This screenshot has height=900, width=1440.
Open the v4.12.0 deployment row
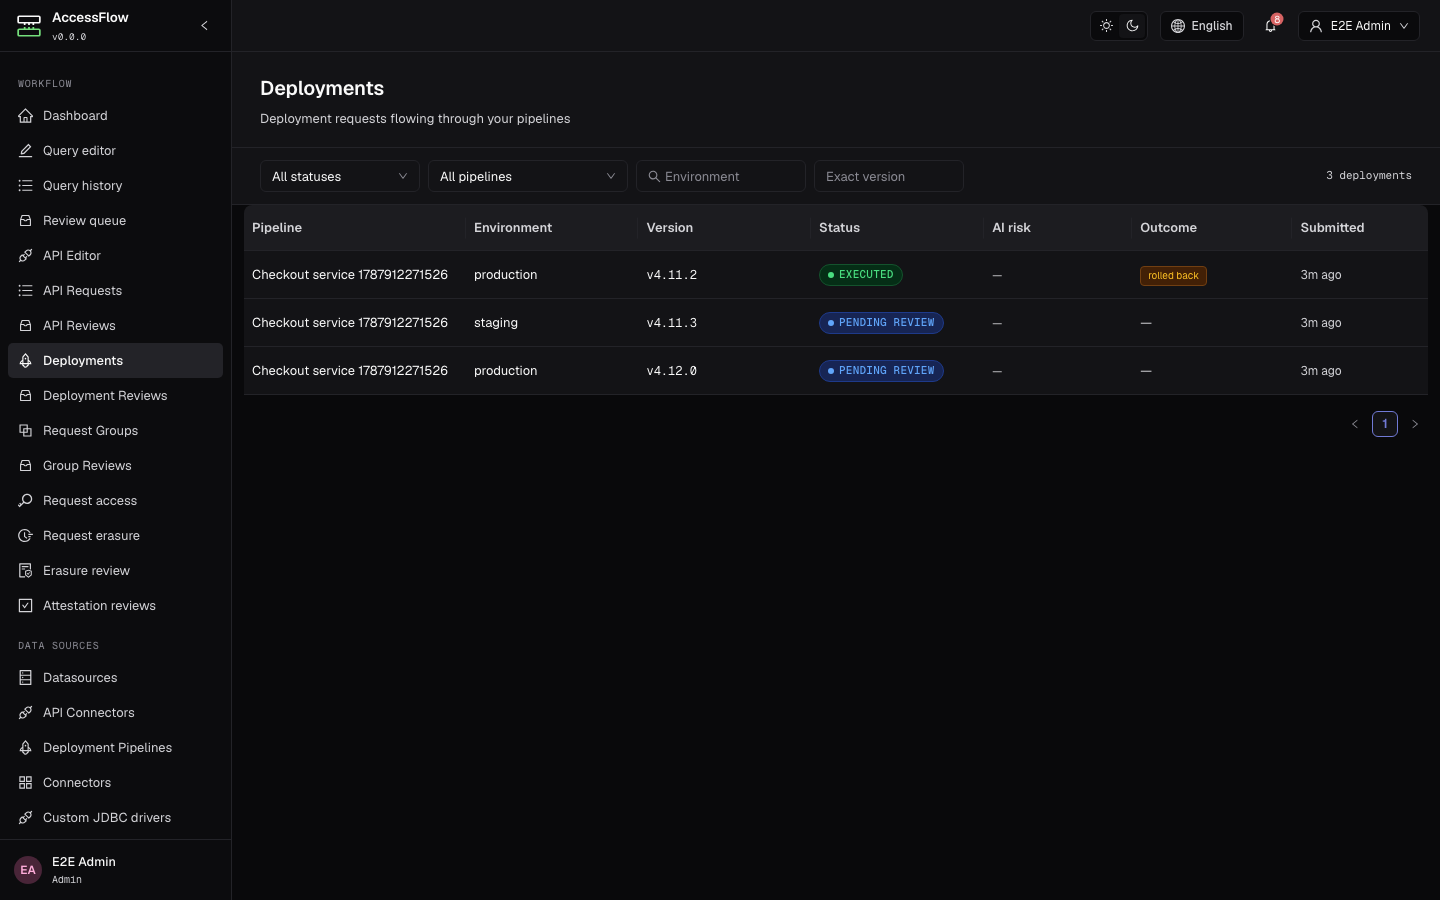(836, 371)
